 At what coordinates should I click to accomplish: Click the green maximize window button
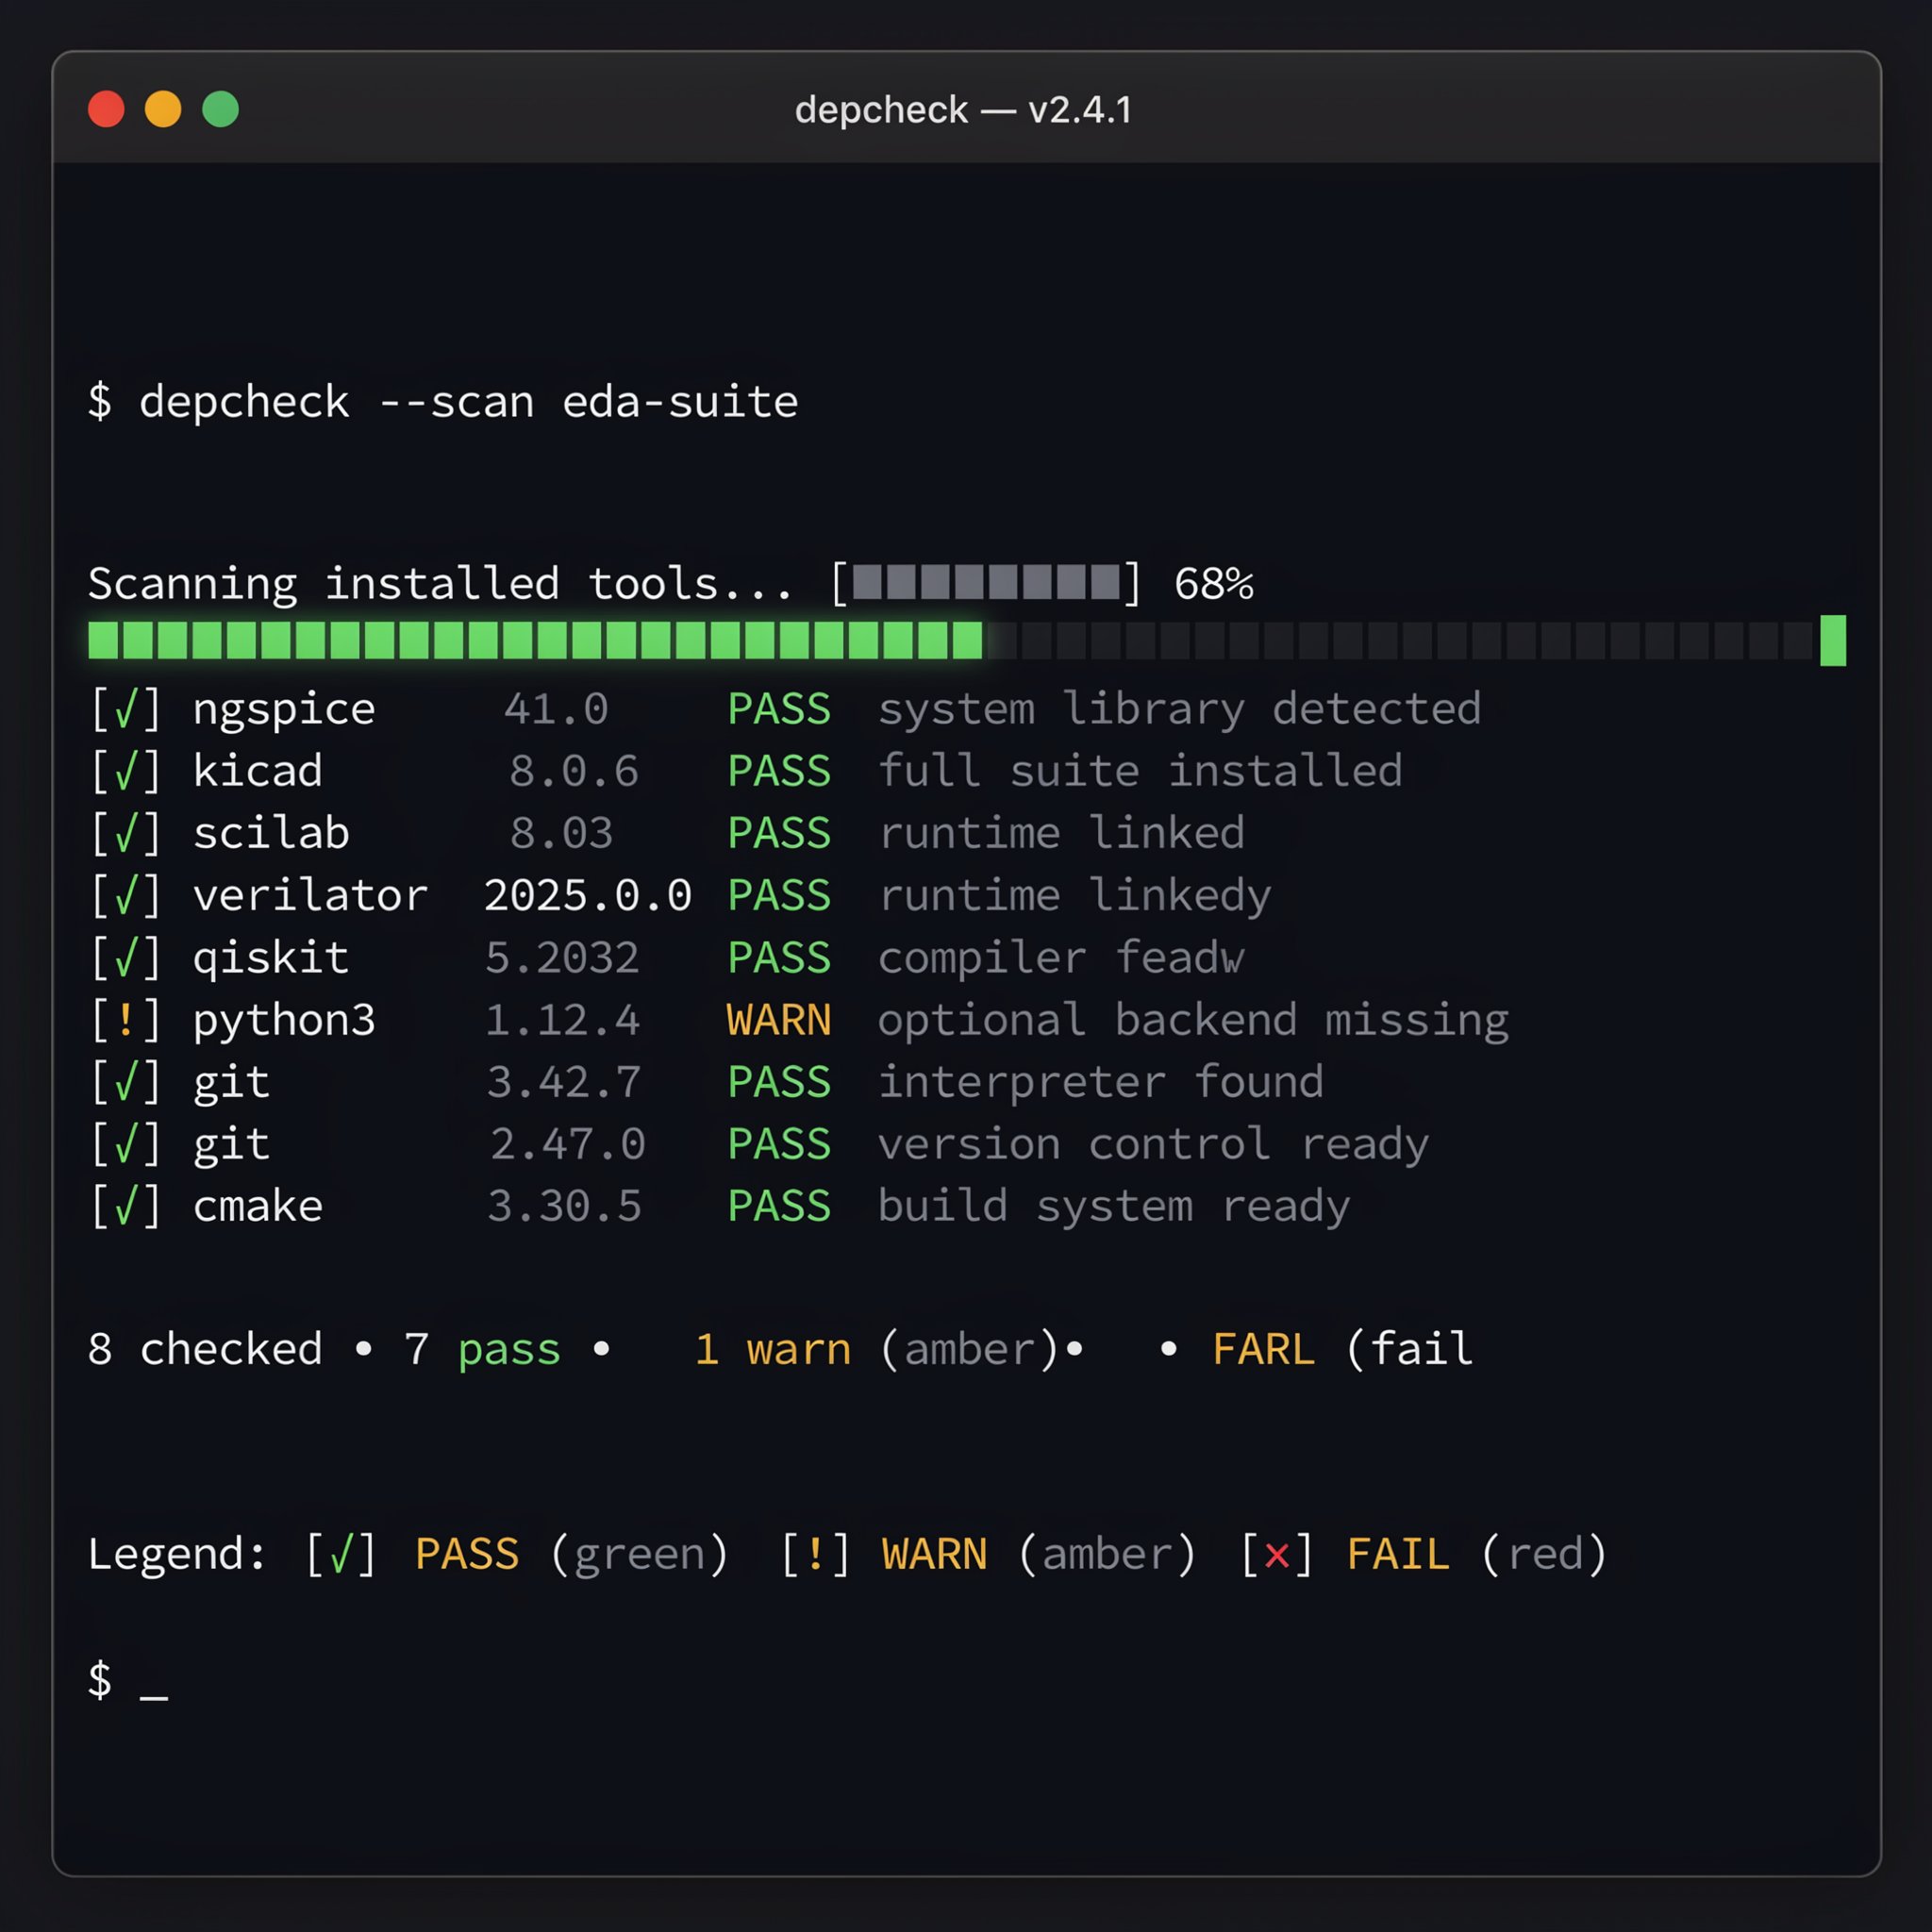[x=221, y=109]
